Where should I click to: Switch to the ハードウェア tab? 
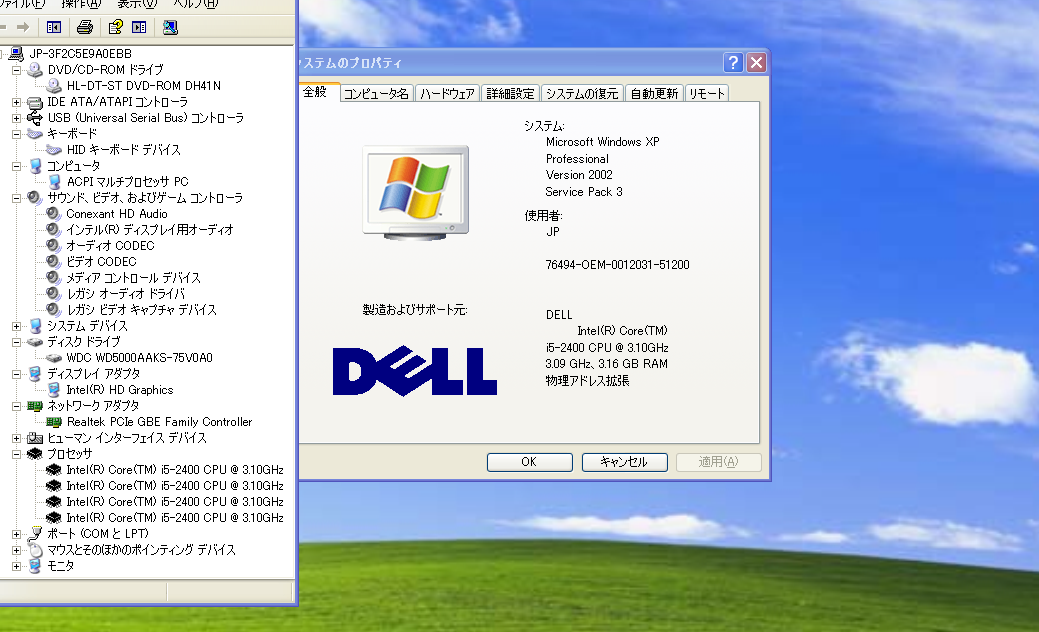(x=447, y=94)
